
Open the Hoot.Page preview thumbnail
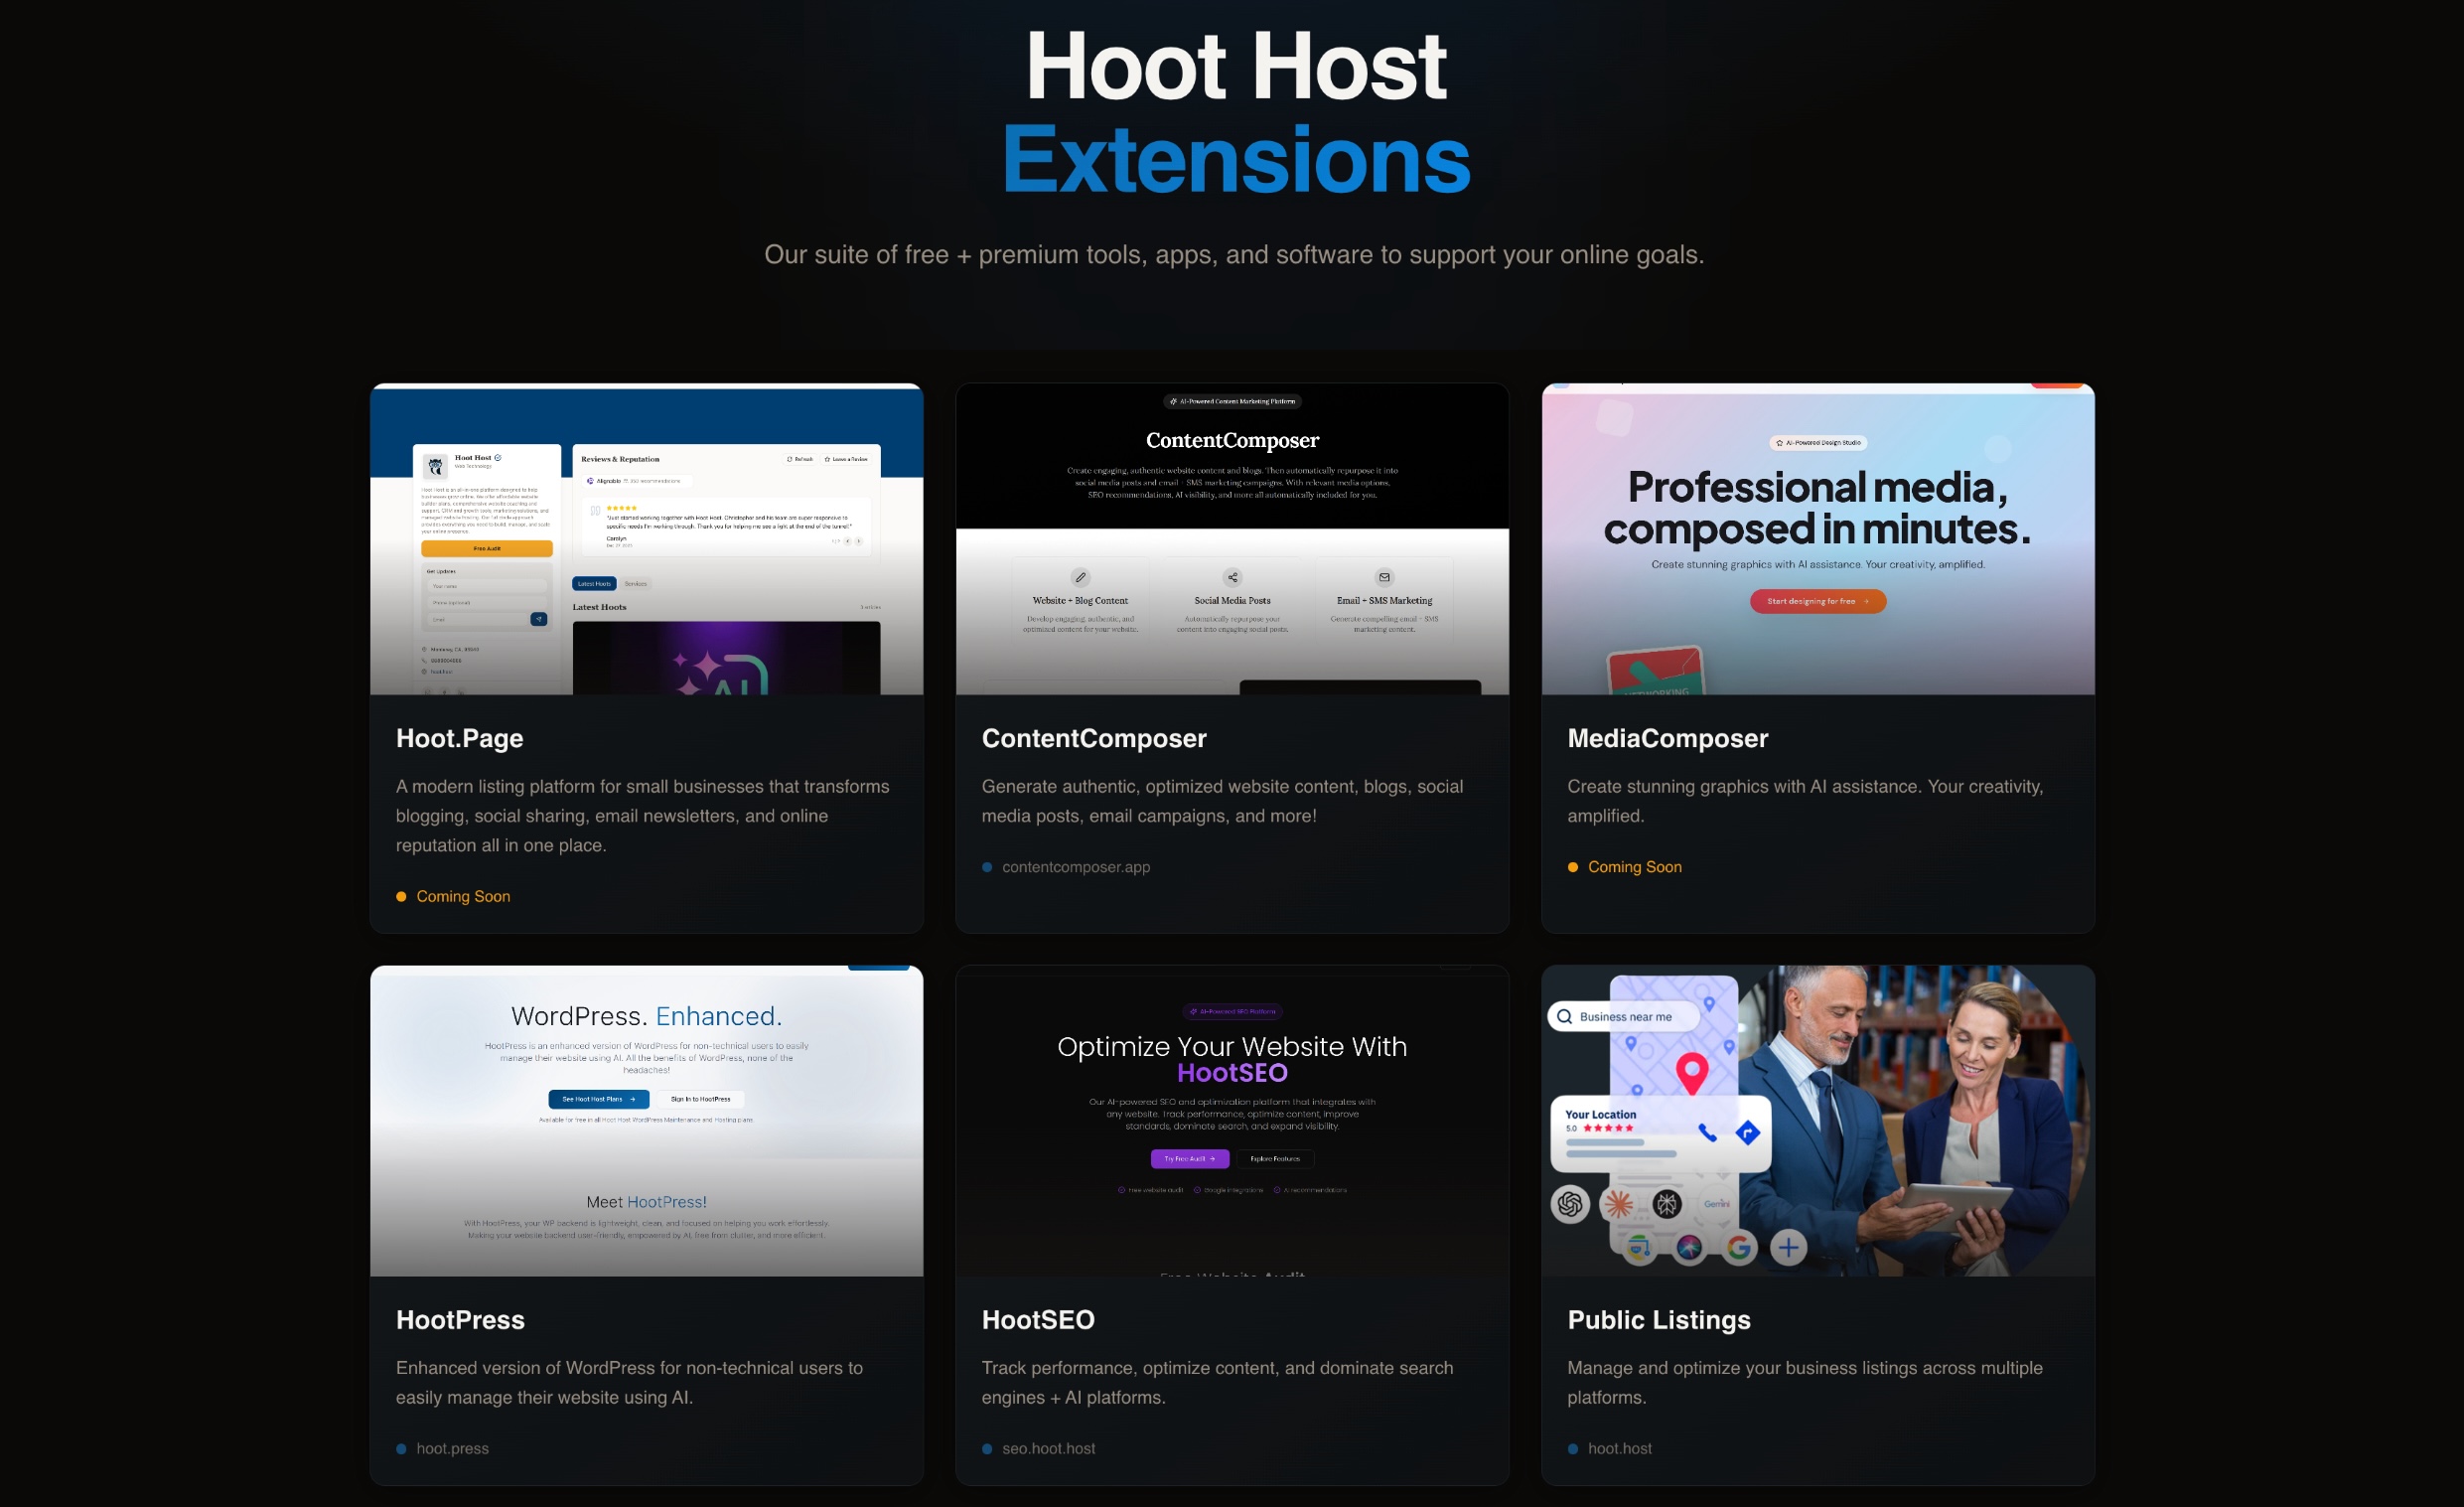tap(646, 539)
